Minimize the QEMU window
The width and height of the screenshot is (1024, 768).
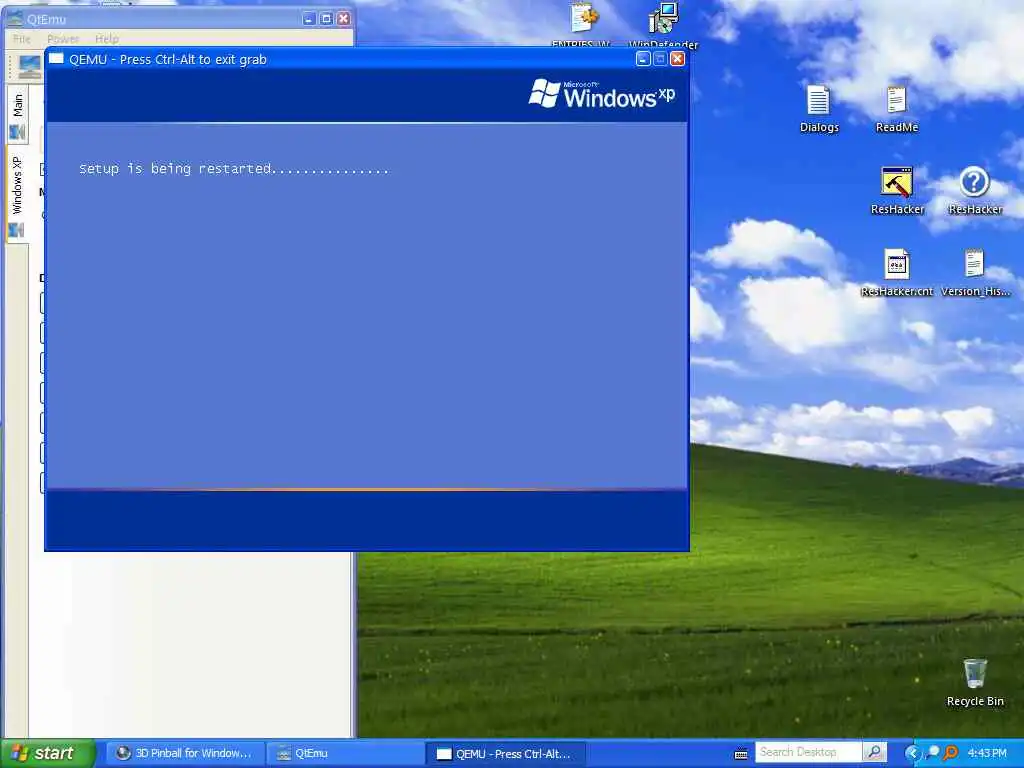pyautogui.click(x=643, y=59)
